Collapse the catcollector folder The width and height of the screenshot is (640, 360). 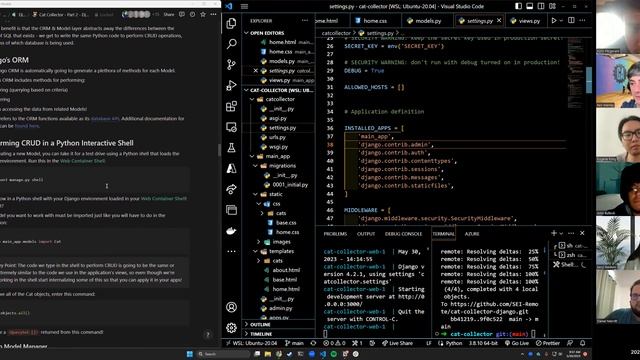(x=279, y=99)
